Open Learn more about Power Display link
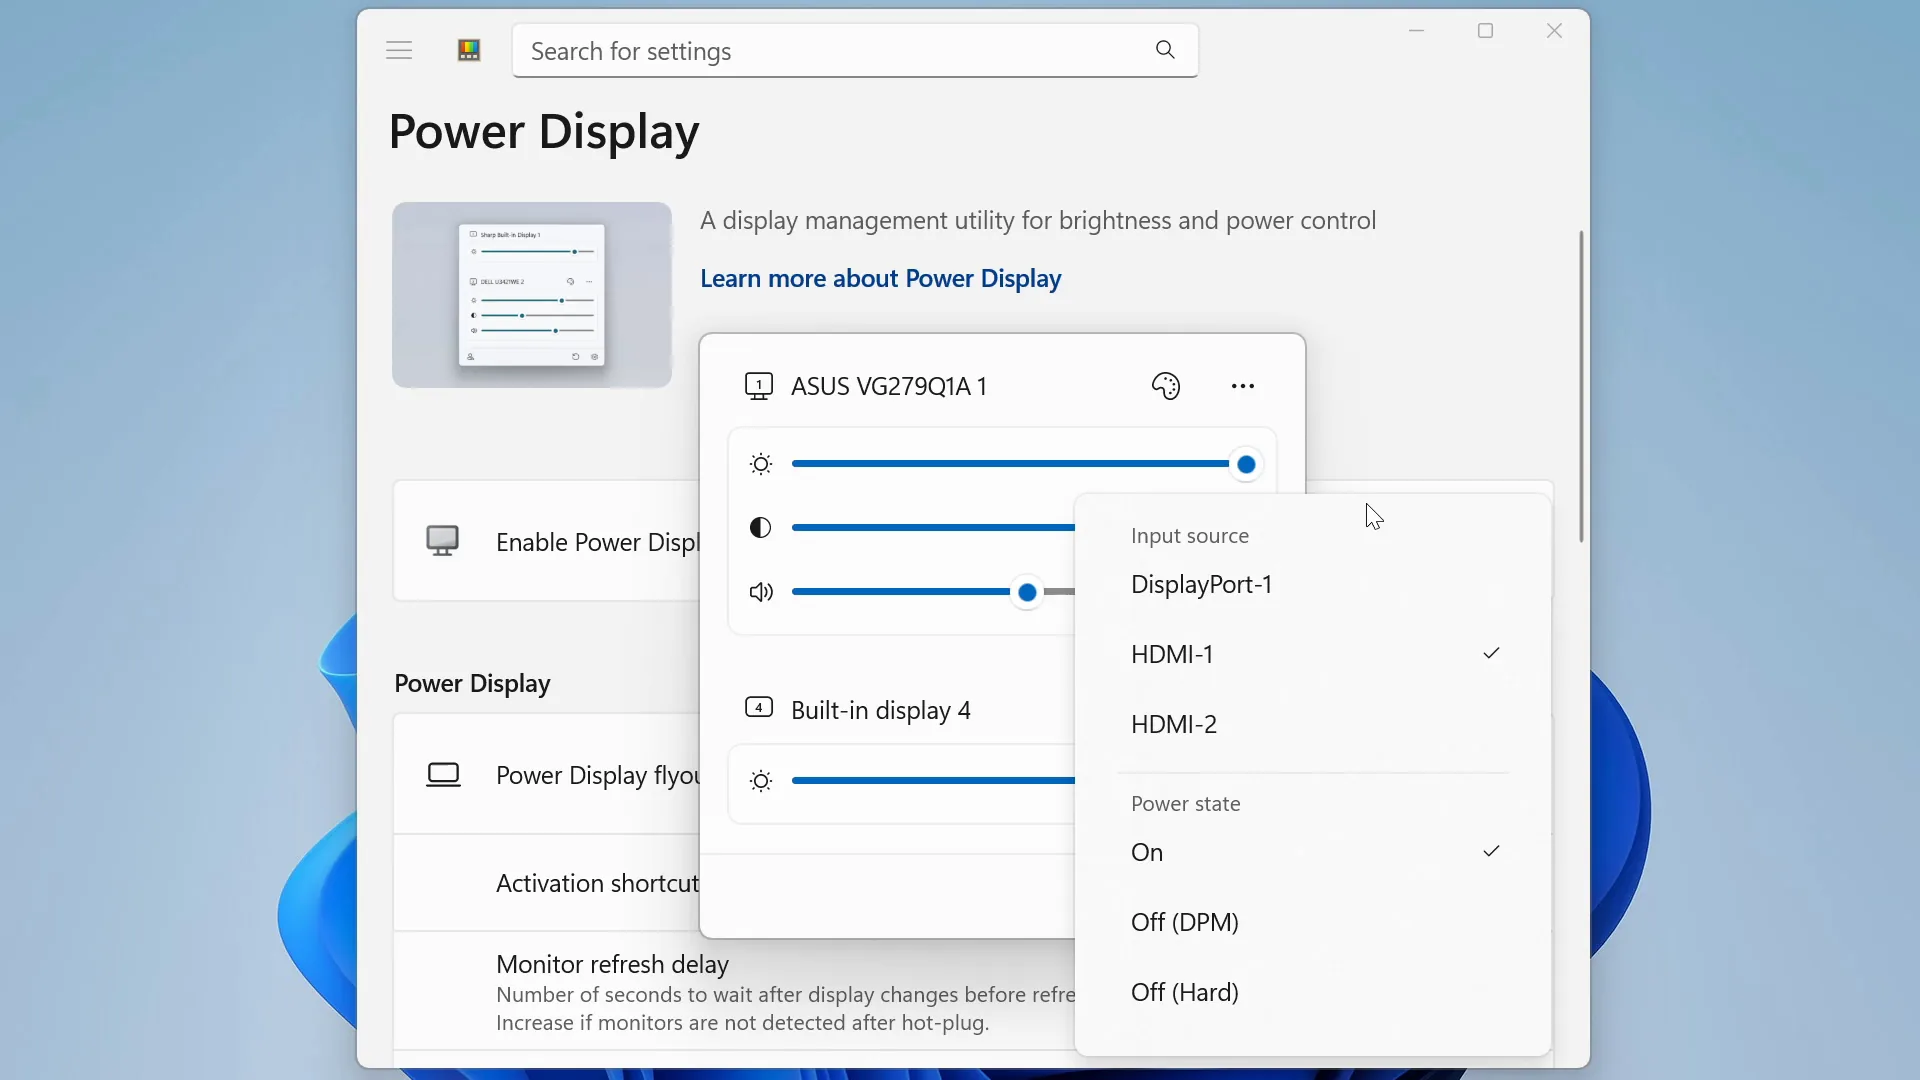Screen dimensions: 1920x1080 880,278
